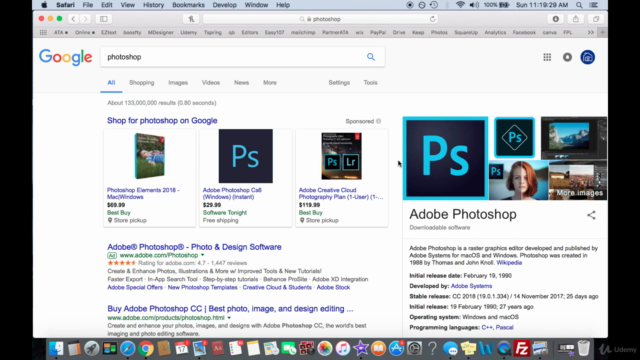Open Spotlight search in menu bar

pos(579,5)
